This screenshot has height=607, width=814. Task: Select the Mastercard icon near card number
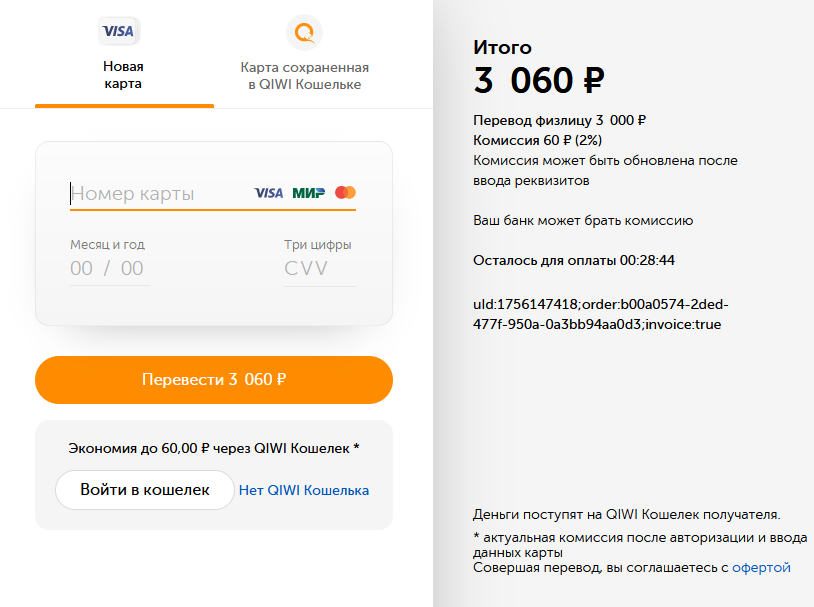point(344,191)
